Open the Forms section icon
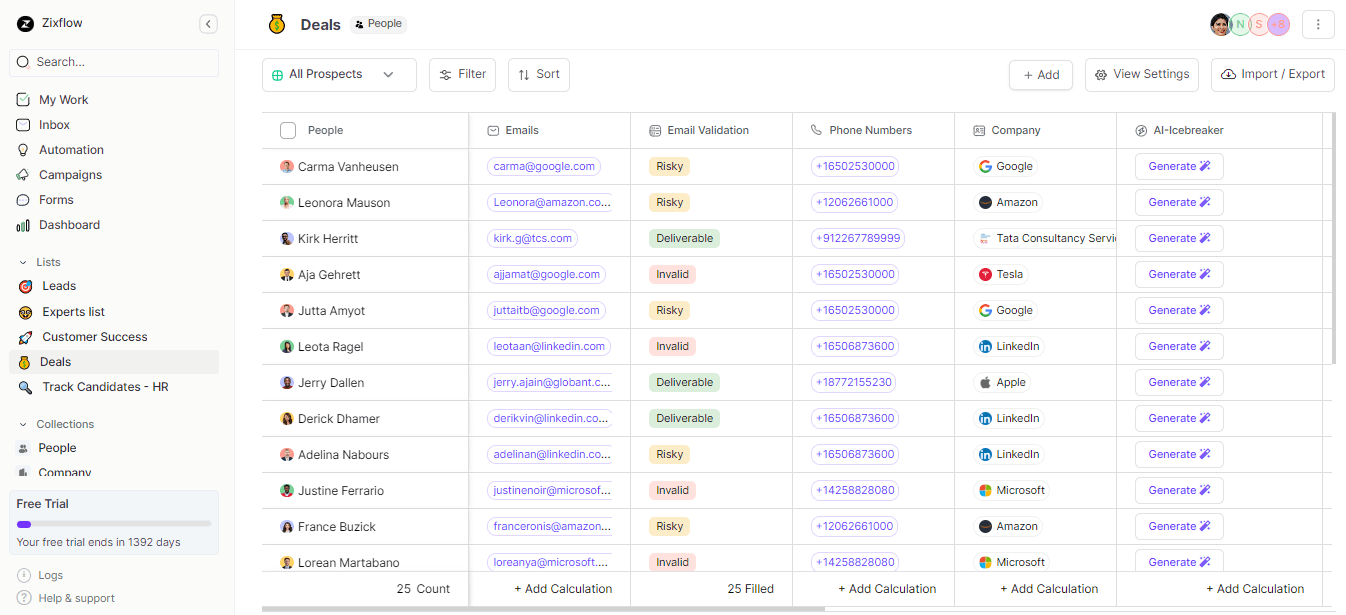The height and width of the screenshot is (615, 1346). [x=23, y=199]
